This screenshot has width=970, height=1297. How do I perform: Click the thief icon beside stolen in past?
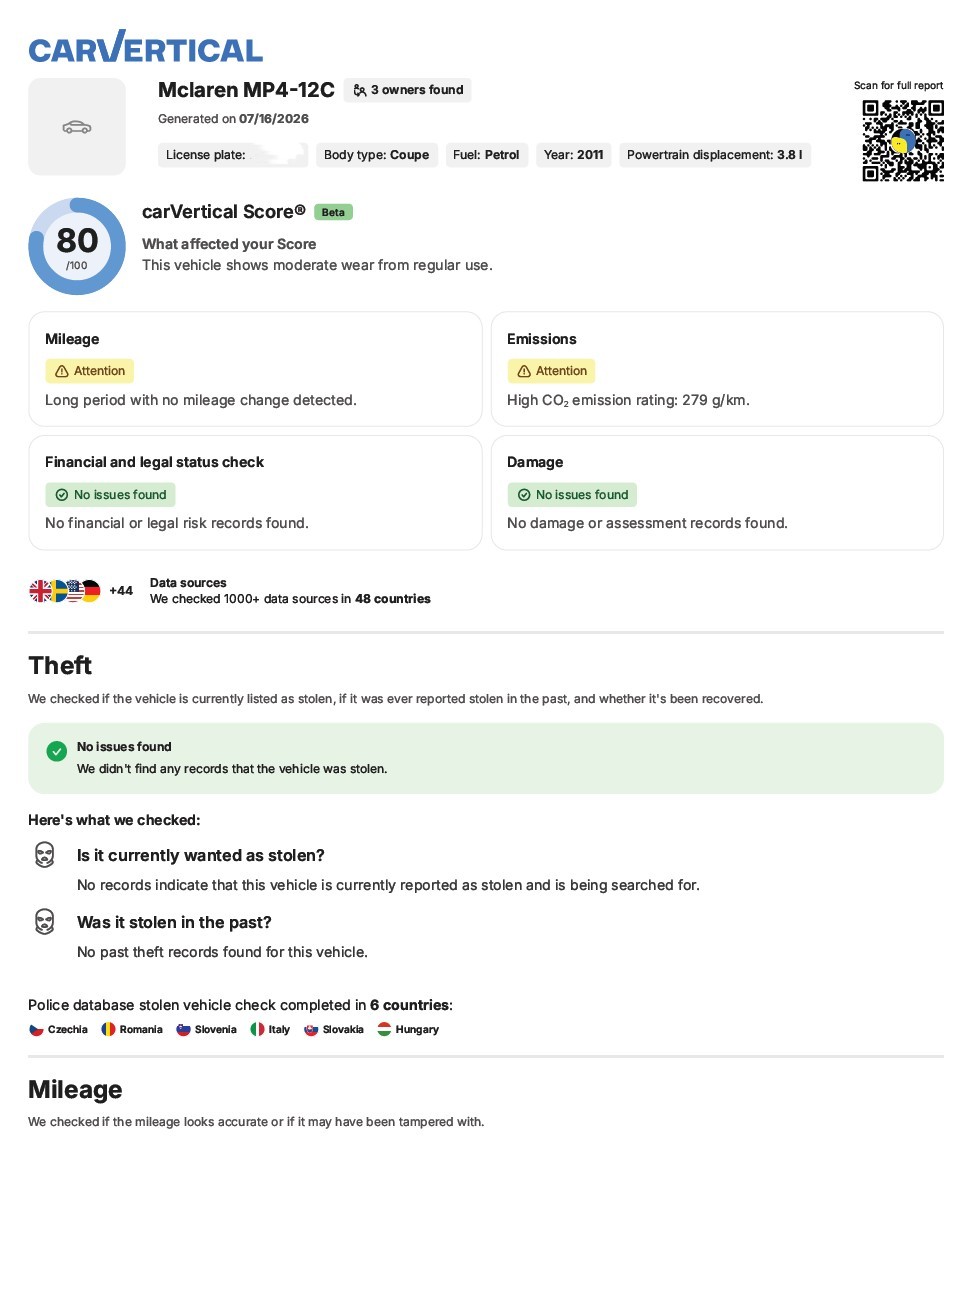pos(45,922)
